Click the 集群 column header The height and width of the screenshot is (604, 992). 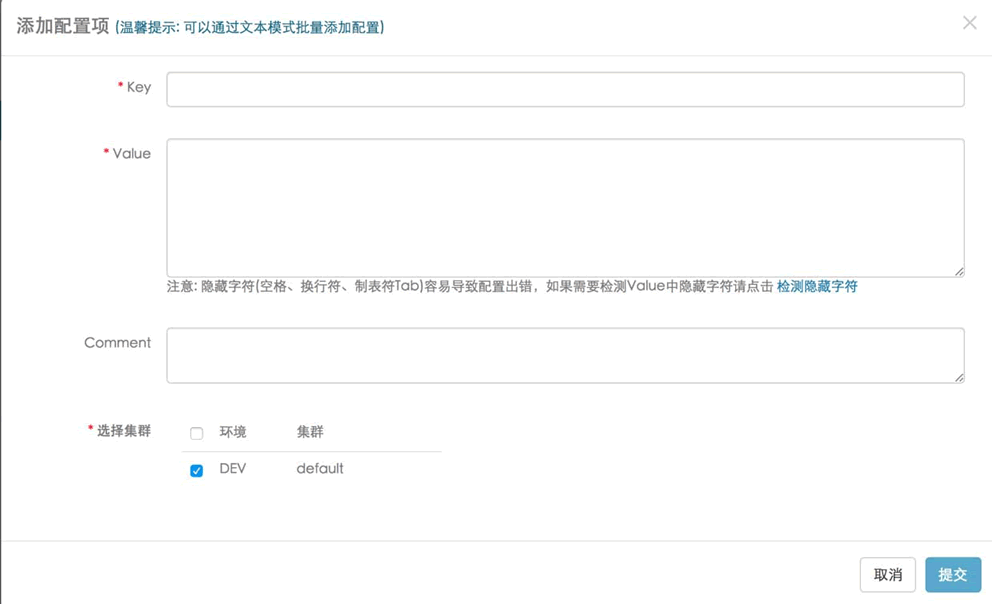pos(309,432)
